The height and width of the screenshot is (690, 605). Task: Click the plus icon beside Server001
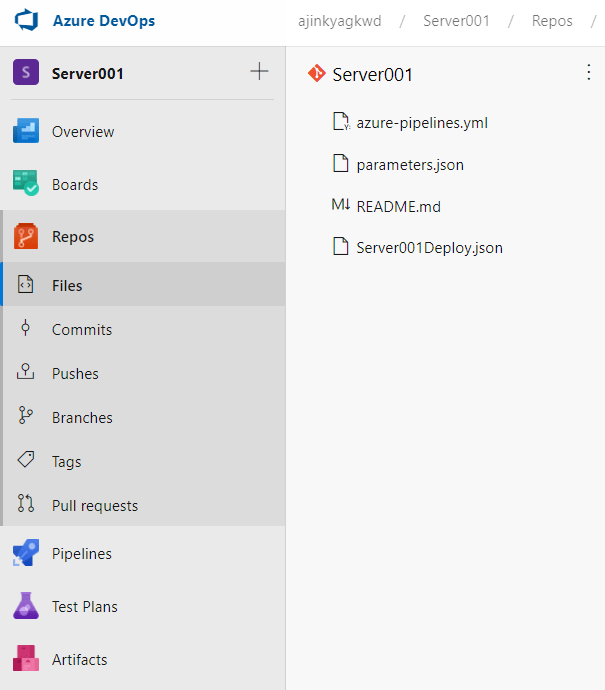click(259, 72)
